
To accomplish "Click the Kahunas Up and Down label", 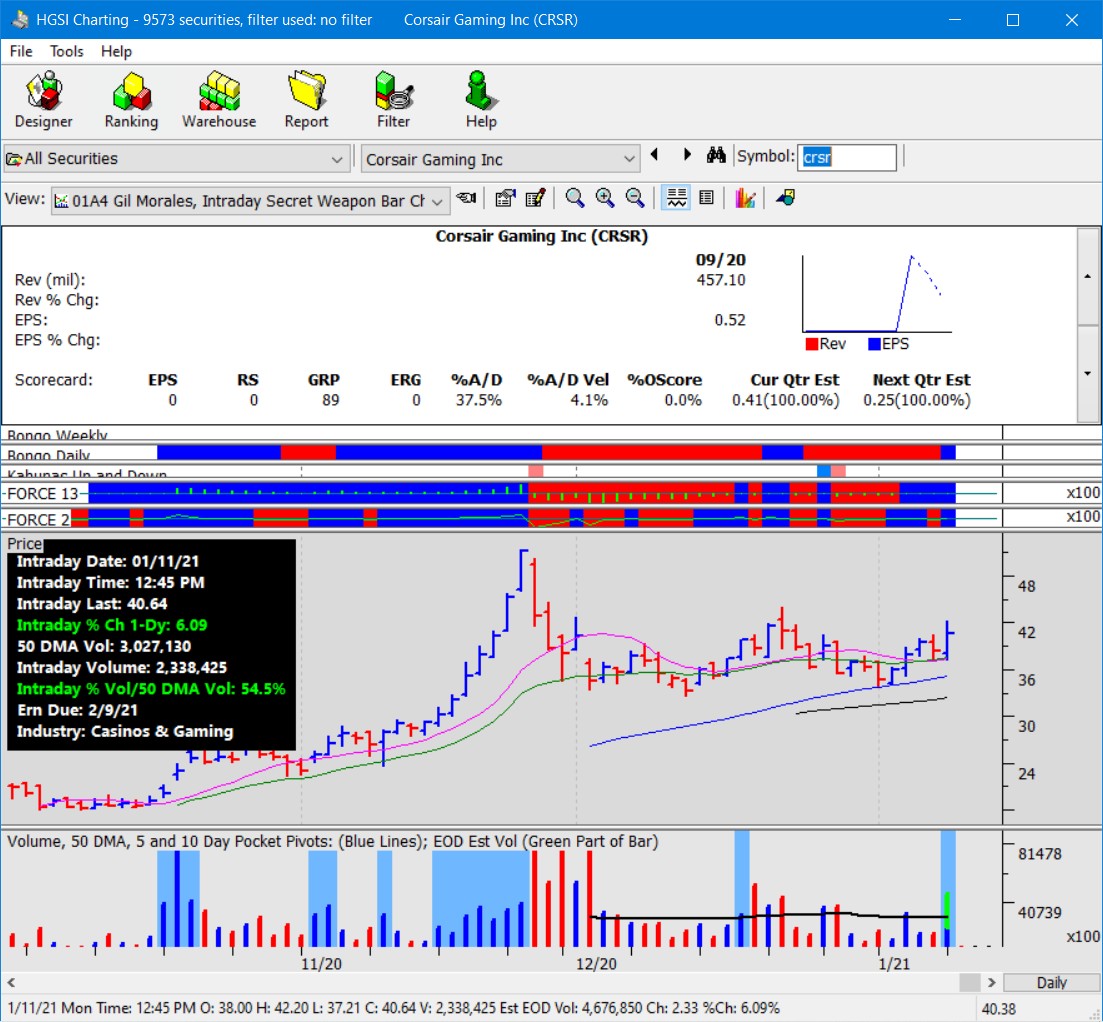I will pyautogui.click(x=87, y=474).
